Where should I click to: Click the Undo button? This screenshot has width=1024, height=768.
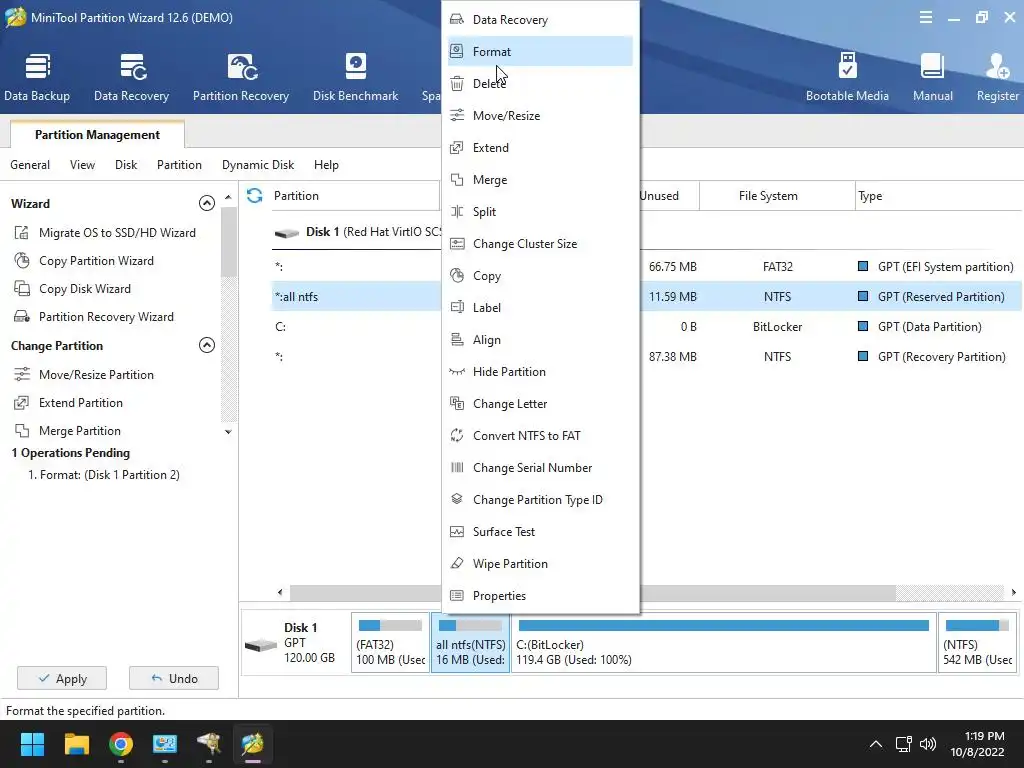pos(174,679)
